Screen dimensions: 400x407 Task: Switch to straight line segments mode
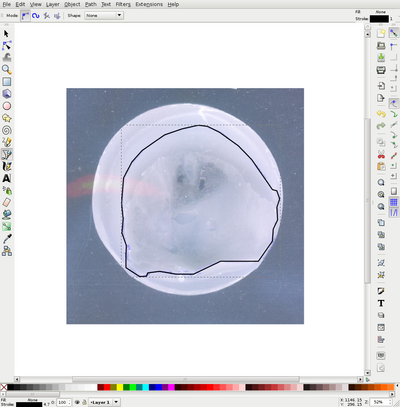point(47,16)
